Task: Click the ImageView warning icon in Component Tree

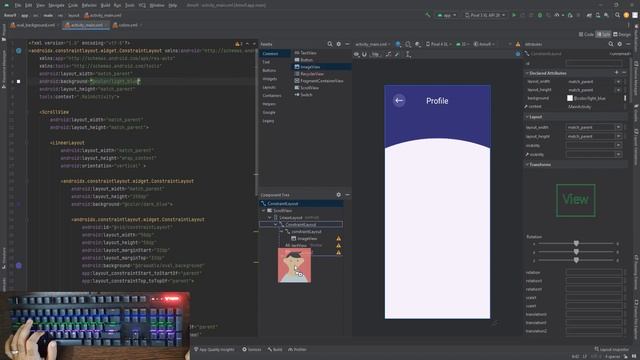Action: pyautogui.click(x=338, y=238)
